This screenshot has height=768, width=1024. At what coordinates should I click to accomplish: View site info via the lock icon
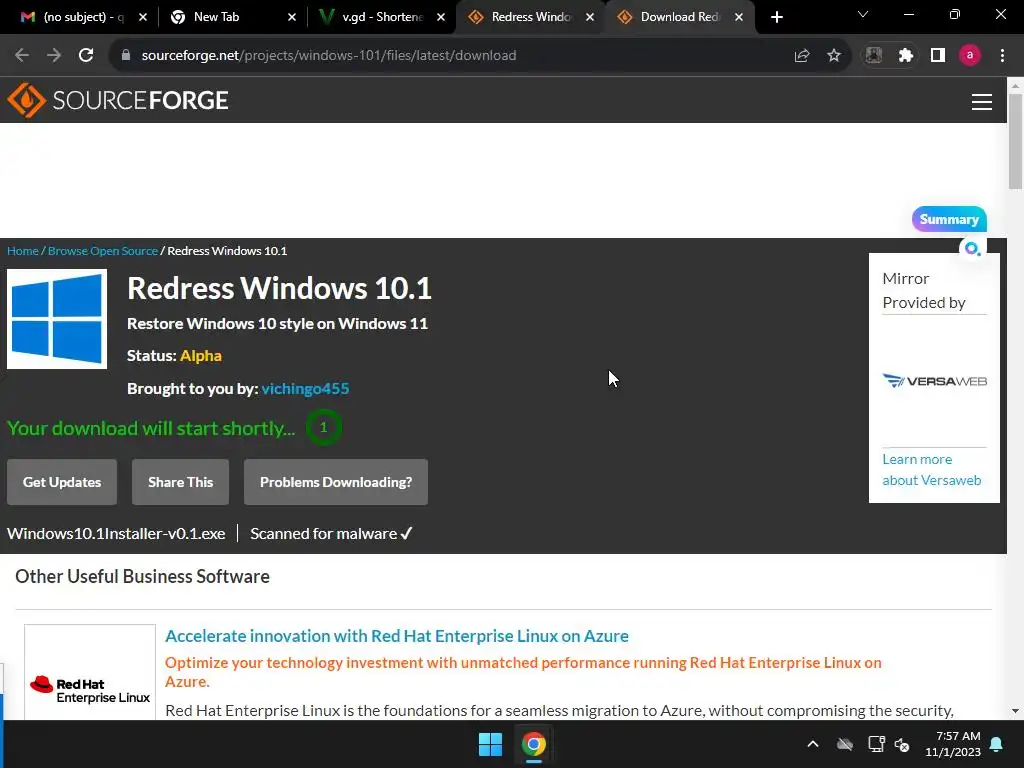(125, 56)
